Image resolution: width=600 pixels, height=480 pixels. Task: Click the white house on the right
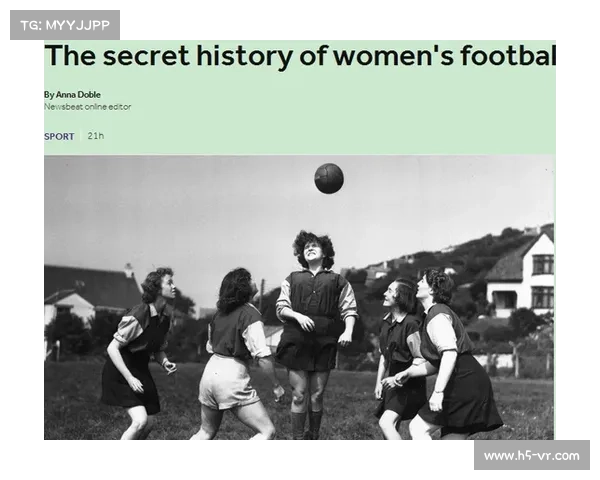tap(520, 274)
